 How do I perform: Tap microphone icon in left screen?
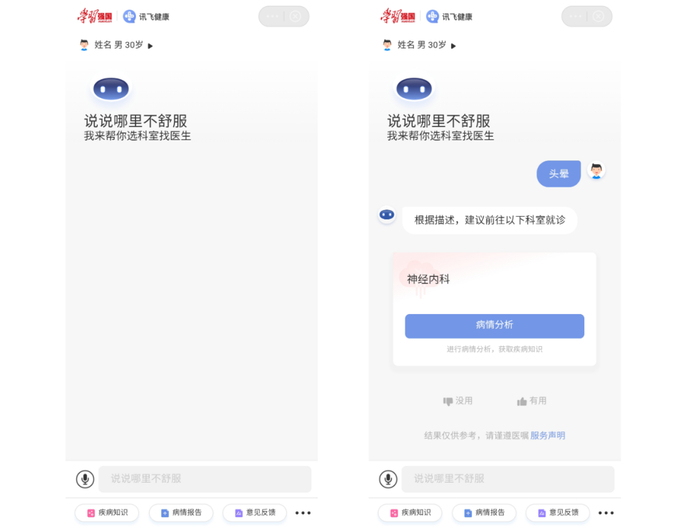85,479
